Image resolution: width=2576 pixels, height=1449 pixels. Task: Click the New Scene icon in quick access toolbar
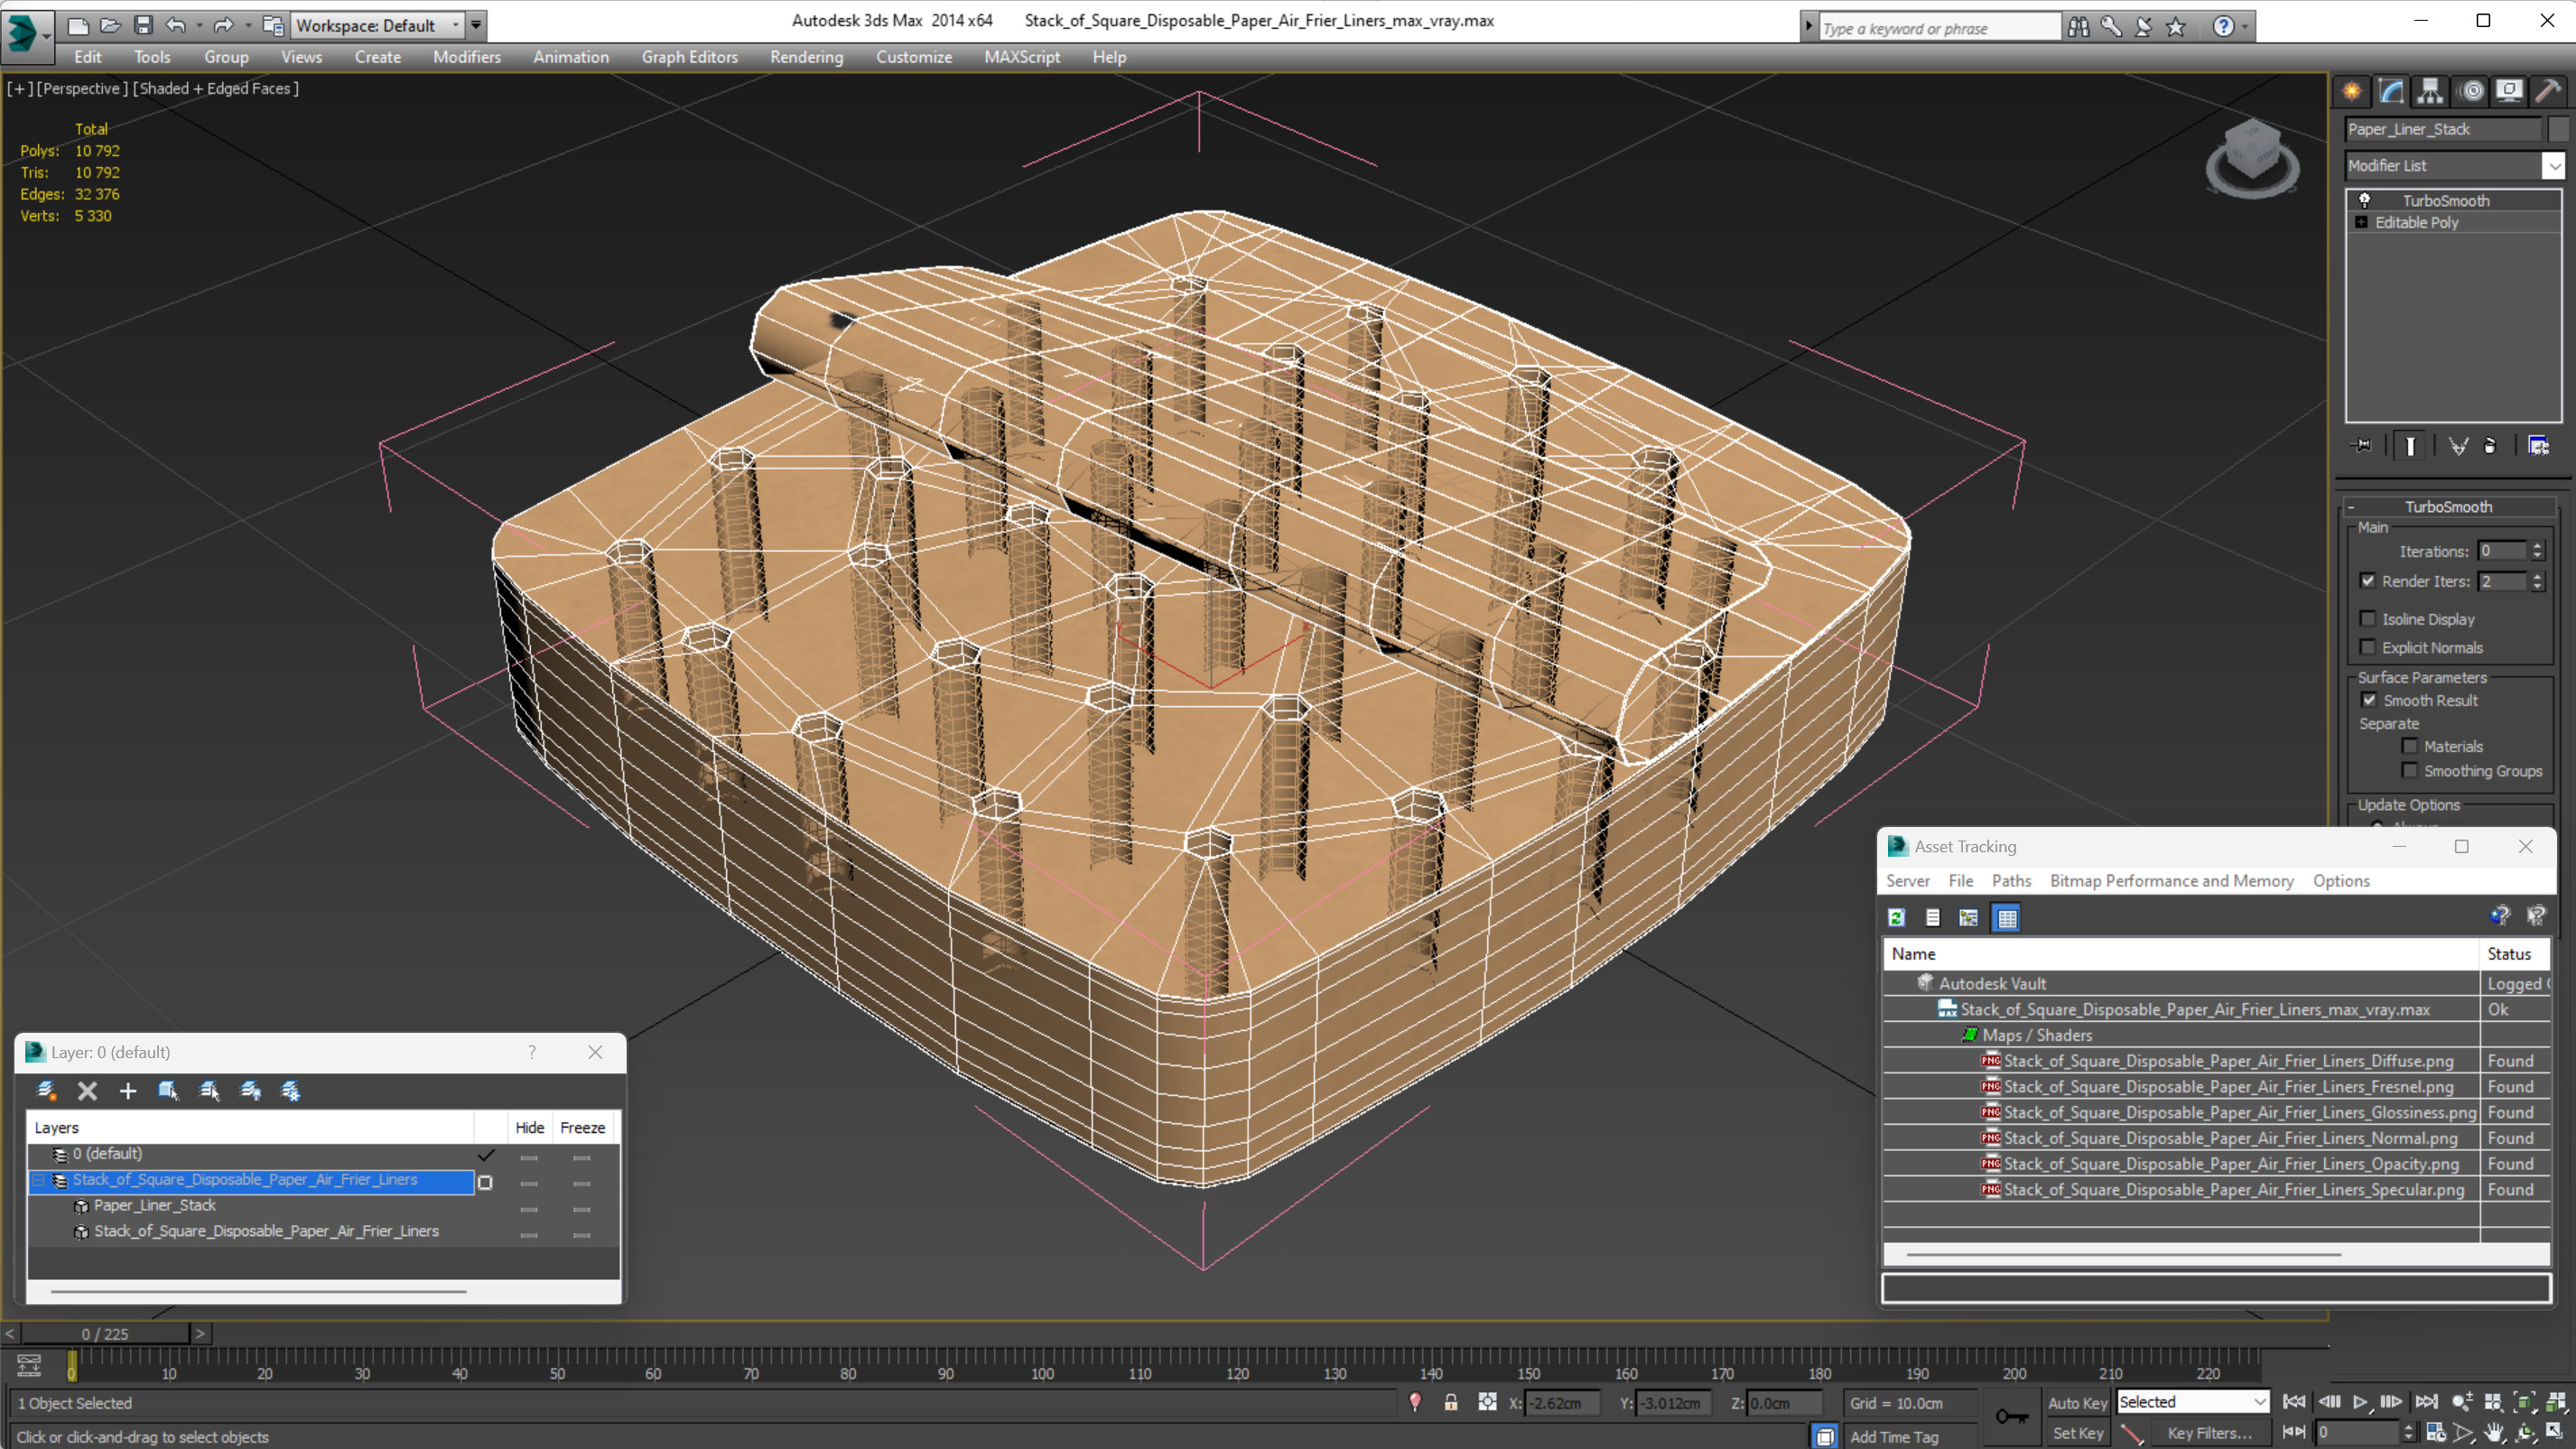[x=78, y=25]
